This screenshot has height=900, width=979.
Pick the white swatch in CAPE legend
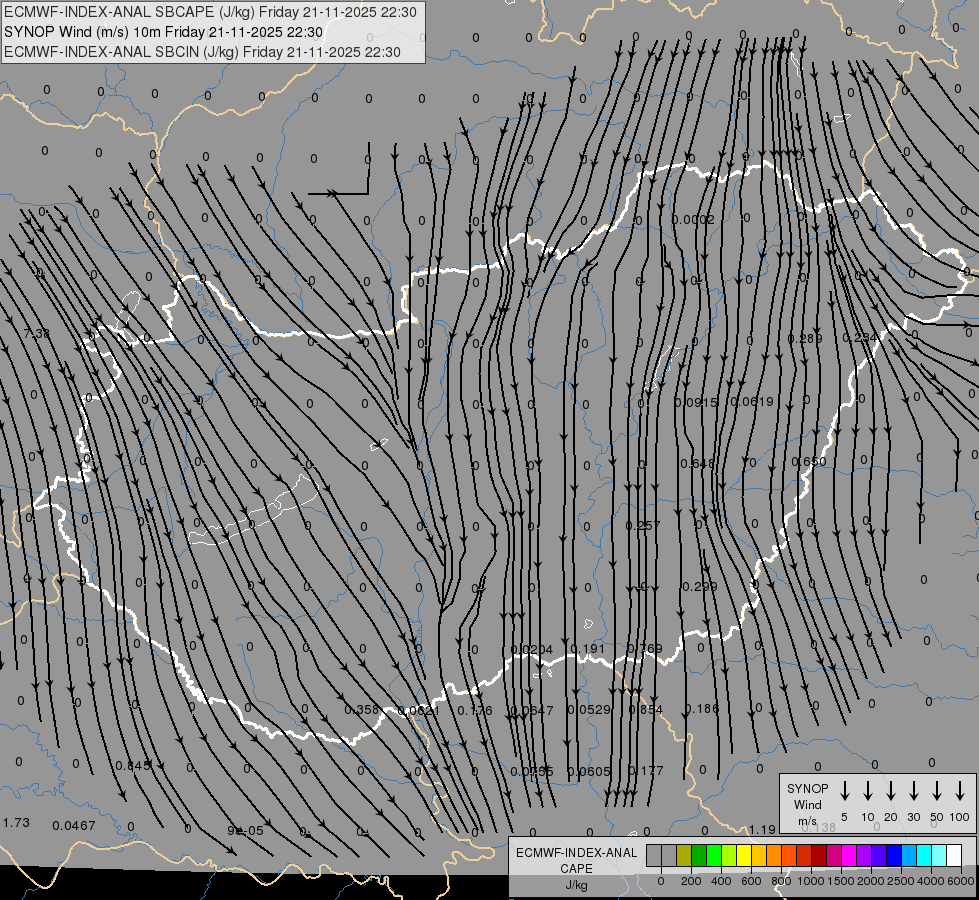(953, 856)
